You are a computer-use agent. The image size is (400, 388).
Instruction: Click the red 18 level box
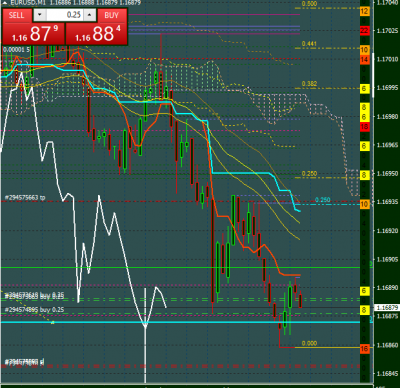365,127
